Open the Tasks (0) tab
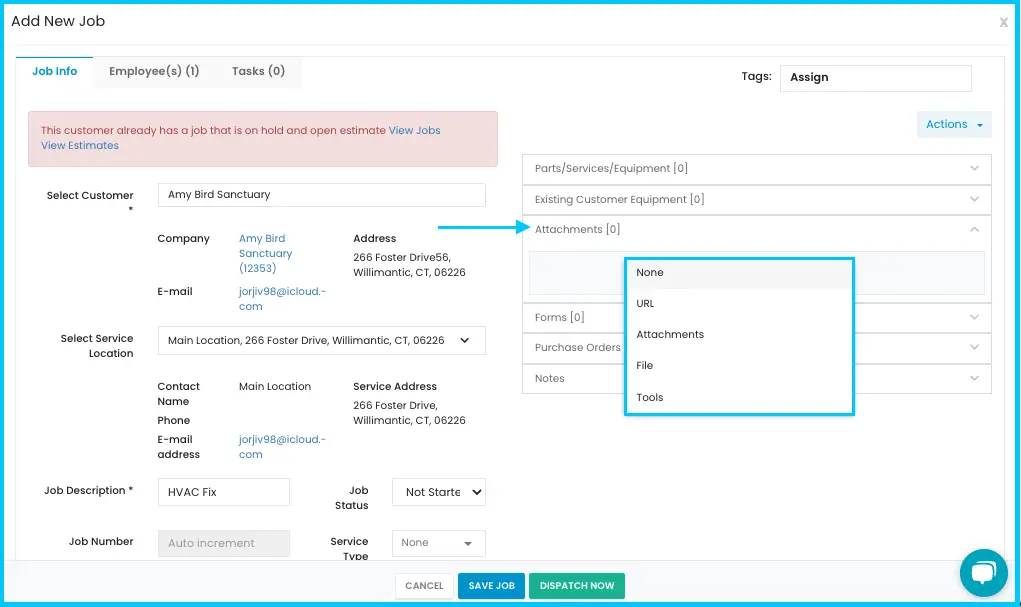Viewport: 1021px width, 607px height. click(x=259, y=72)
